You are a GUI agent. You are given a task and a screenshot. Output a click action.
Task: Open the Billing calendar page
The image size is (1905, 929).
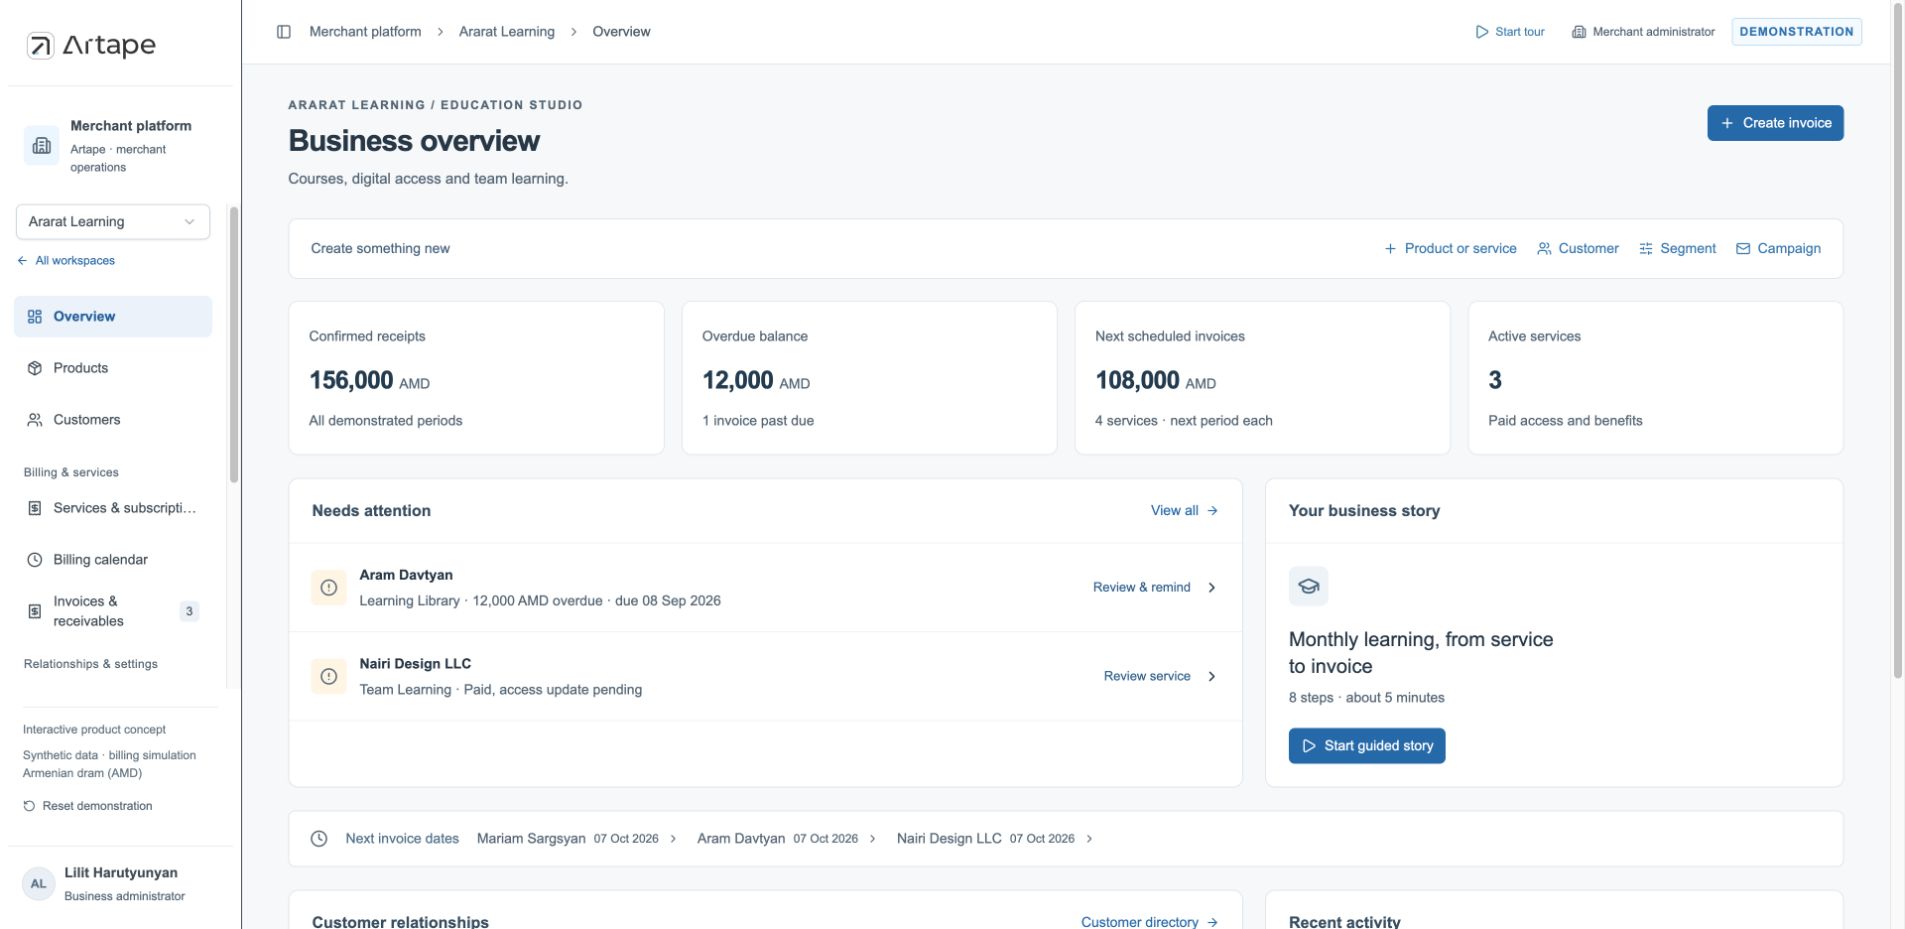(x=113, y=560)
